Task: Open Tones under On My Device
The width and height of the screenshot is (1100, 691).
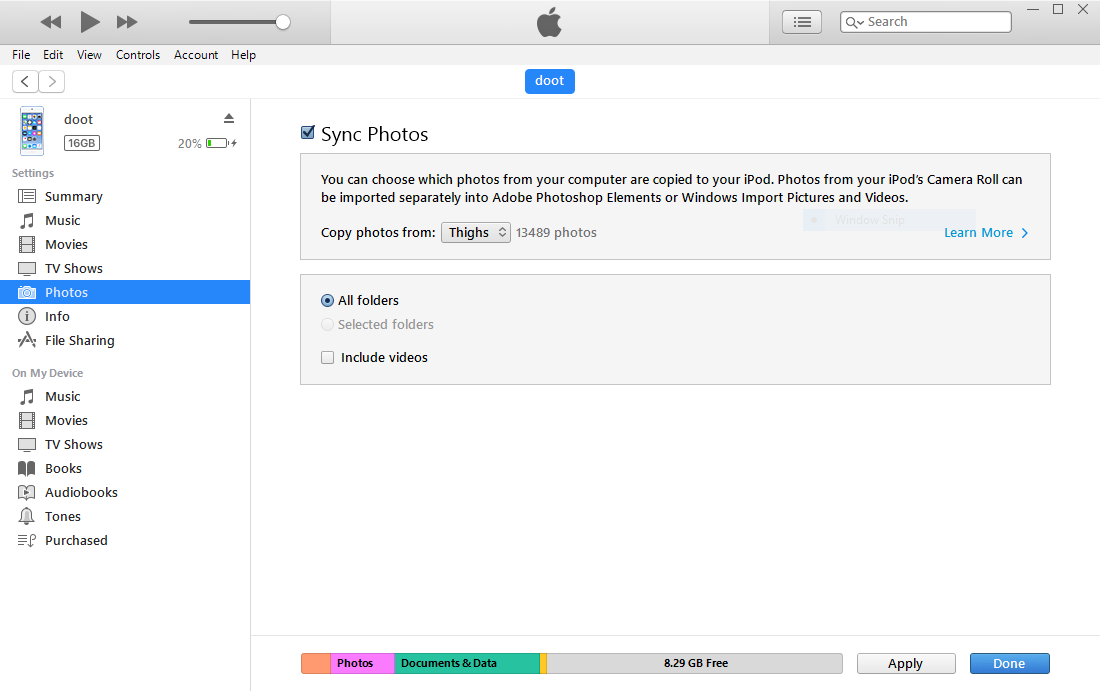Action: (x=62, y=517)
